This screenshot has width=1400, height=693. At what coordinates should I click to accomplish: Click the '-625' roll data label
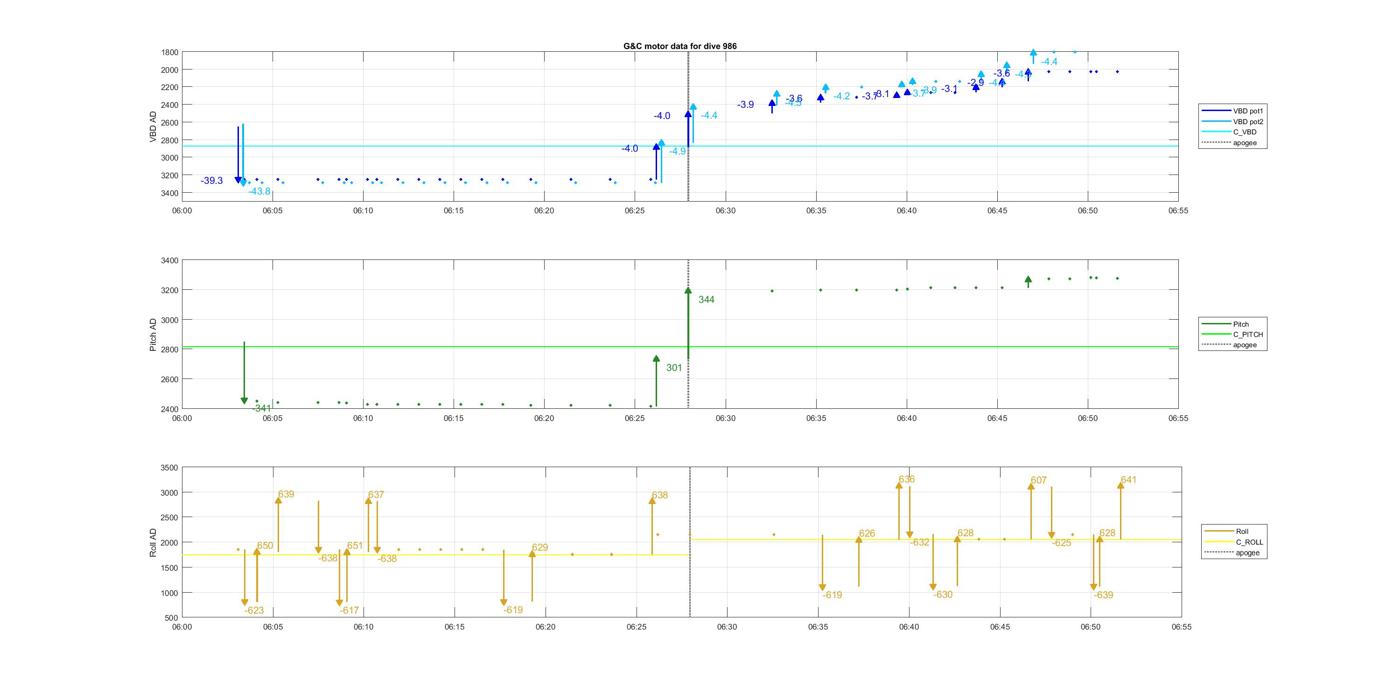click(1062, 543)
